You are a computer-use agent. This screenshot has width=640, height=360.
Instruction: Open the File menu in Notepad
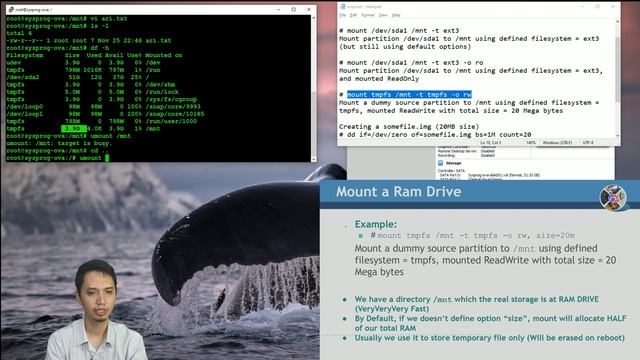coord(342,15)
